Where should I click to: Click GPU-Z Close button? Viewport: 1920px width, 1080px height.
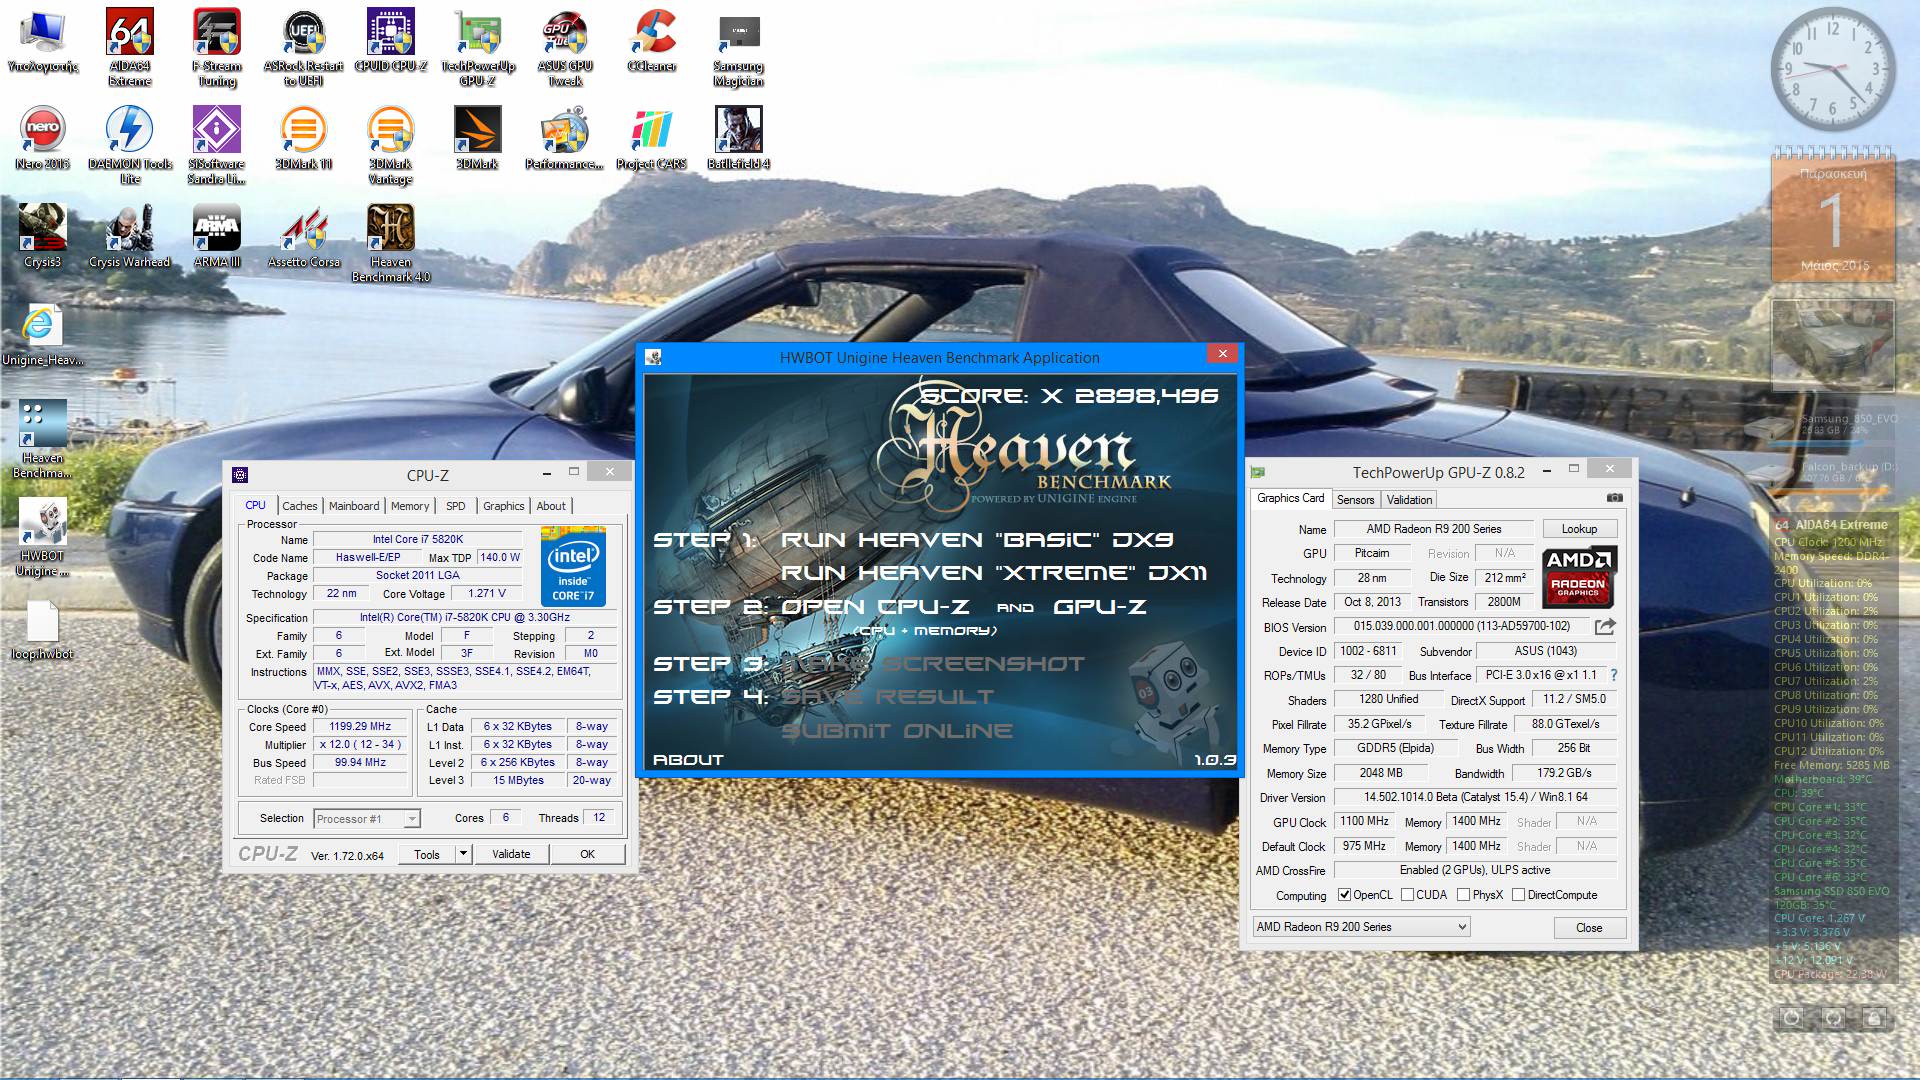click(1589, 928)
